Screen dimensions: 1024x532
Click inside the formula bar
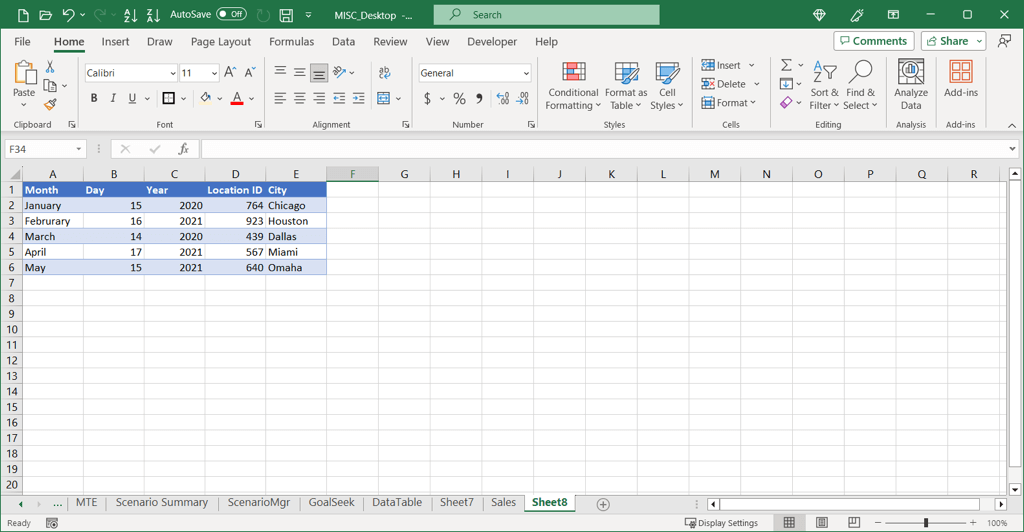(600, 149)
